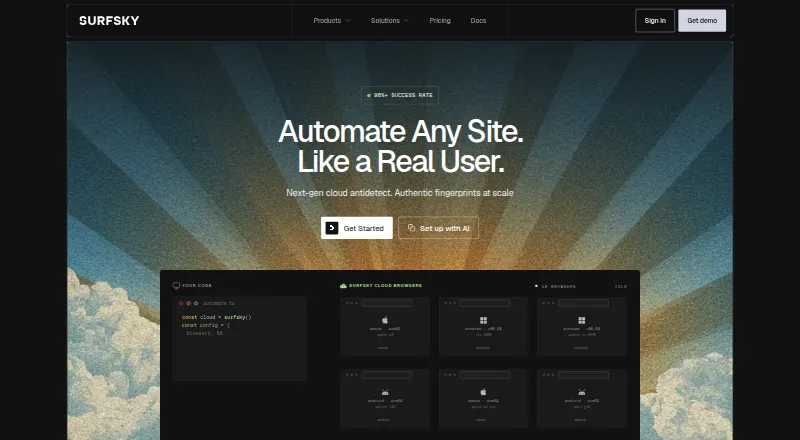
Task: Click address bar of bottom-right Android card
Action: [583, 375]
